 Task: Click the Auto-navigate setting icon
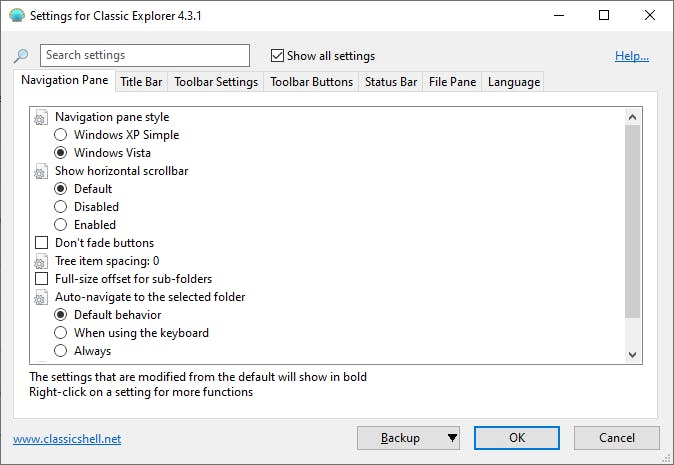(x=41, y=297)
